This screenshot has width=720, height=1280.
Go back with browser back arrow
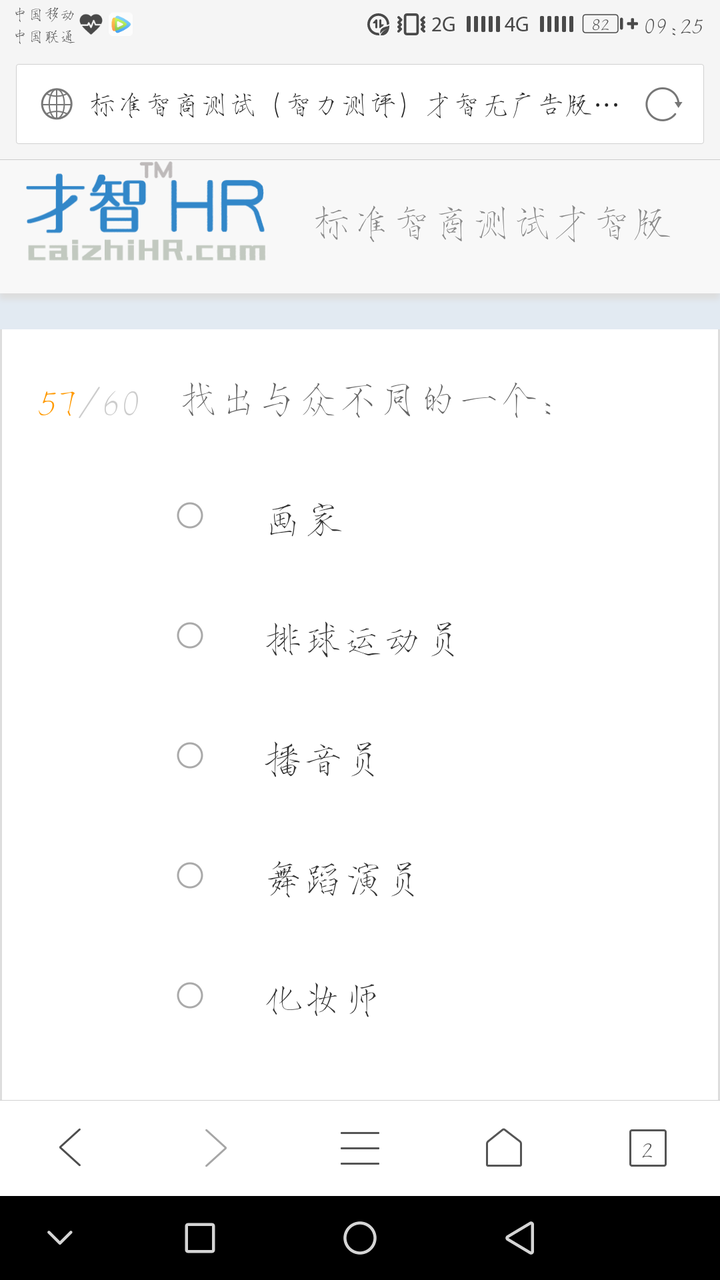click(70, 1148)
